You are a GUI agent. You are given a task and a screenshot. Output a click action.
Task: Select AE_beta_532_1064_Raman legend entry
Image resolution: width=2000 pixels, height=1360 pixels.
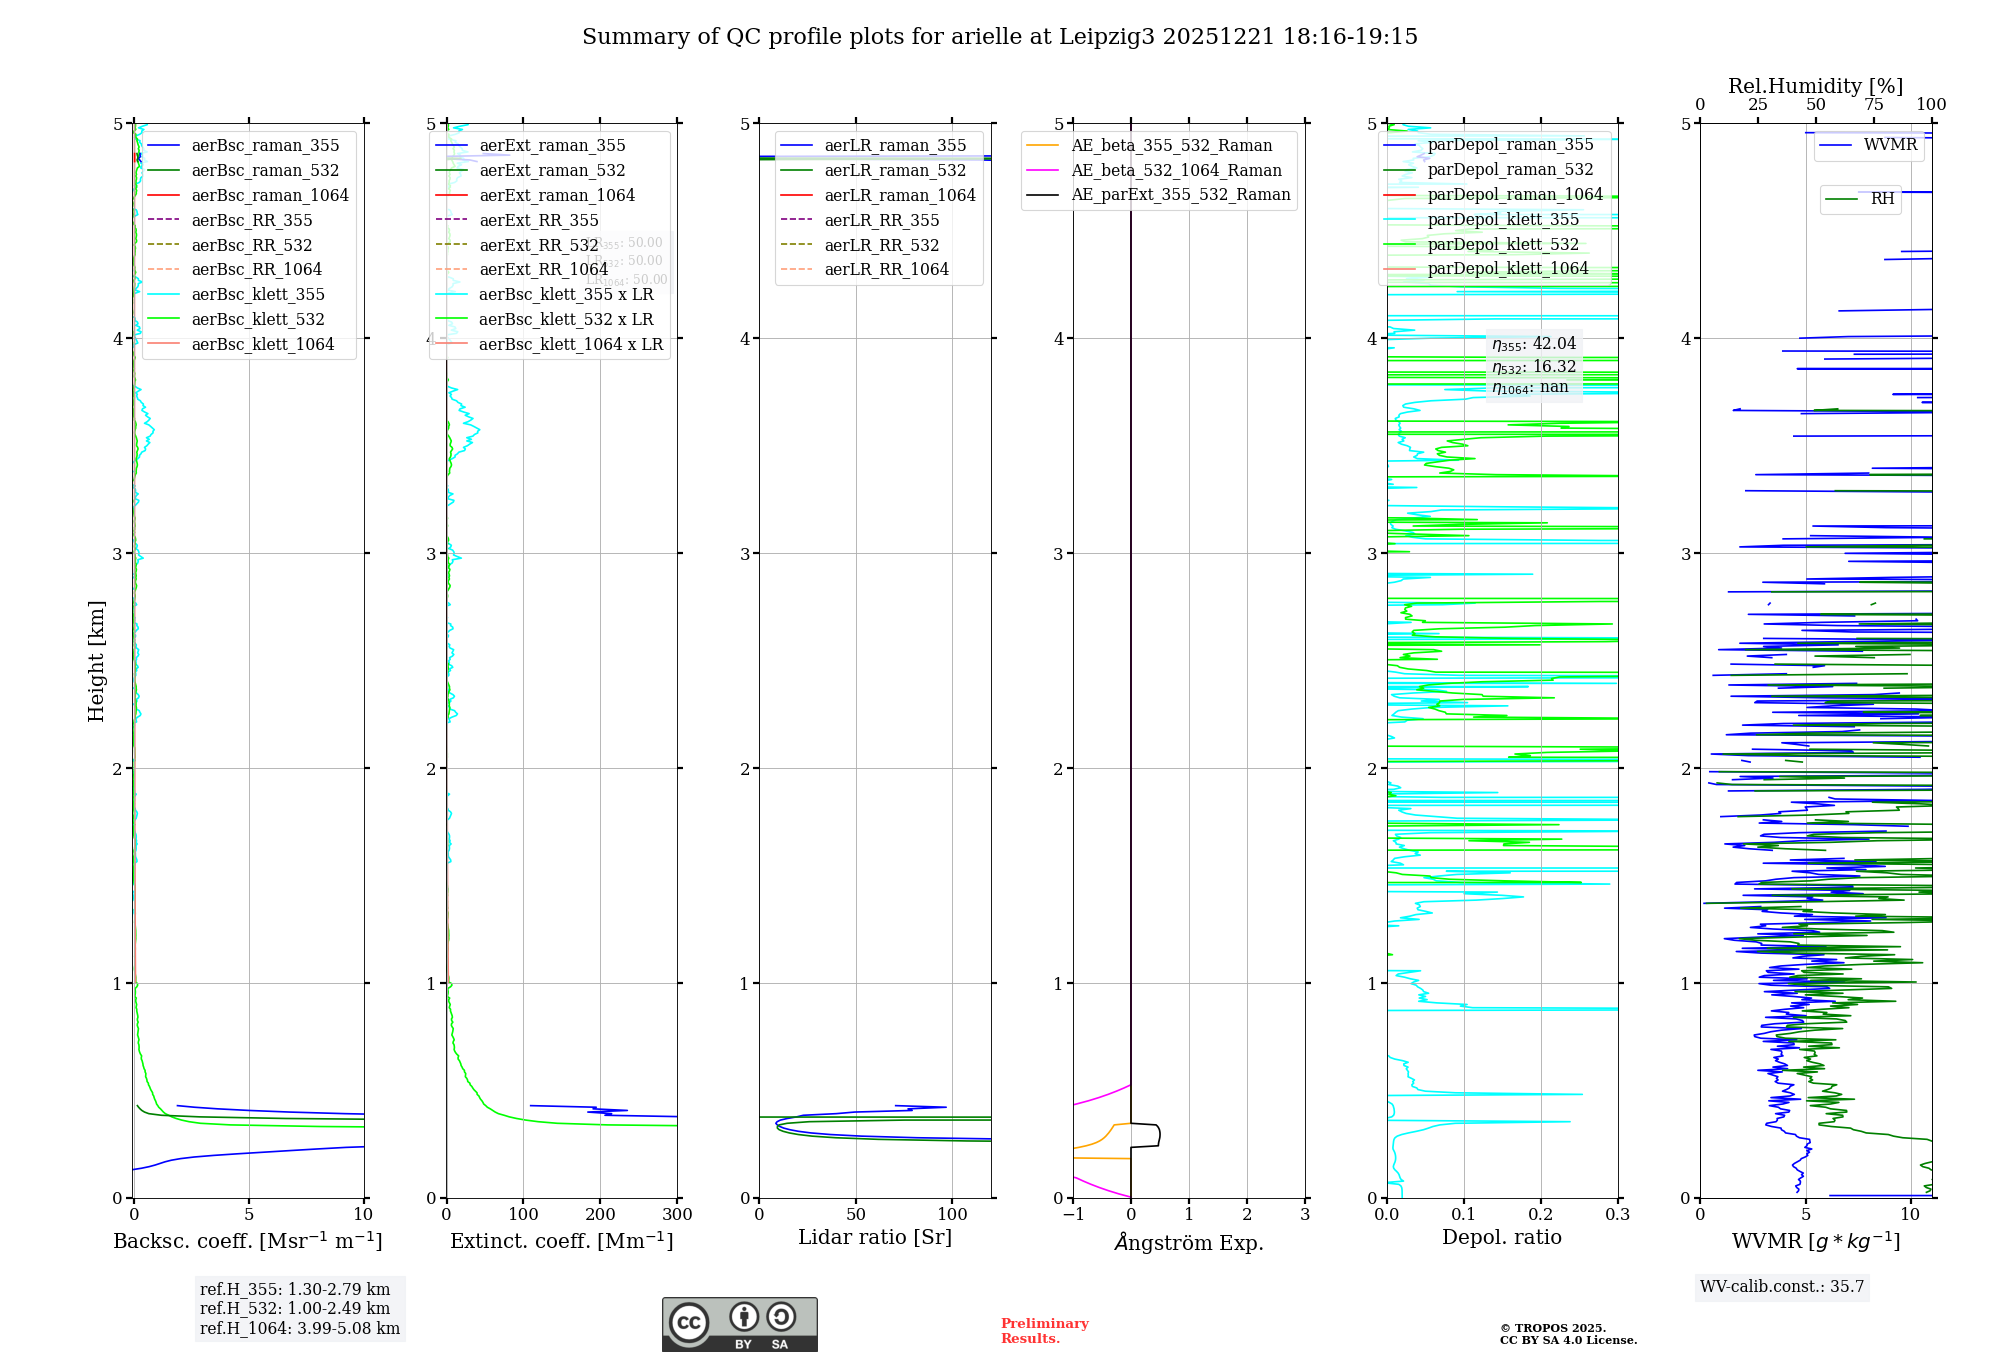click(x=1176, y=171)
